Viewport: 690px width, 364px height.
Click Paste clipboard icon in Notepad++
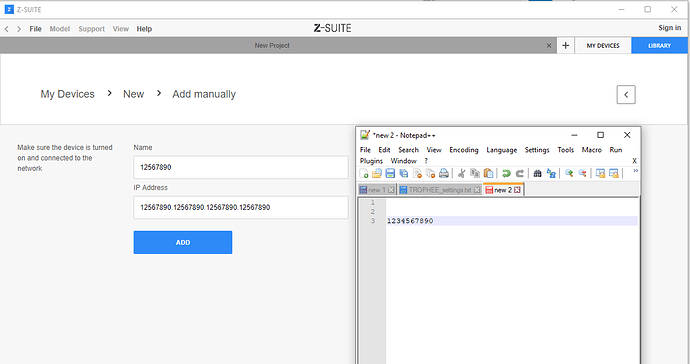tap(488, 173)
